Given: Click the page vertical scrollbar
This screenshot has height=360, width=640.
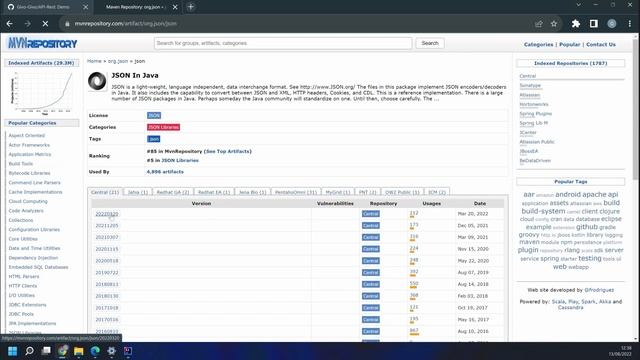Looking at the screenshot, I should (636, 109).
